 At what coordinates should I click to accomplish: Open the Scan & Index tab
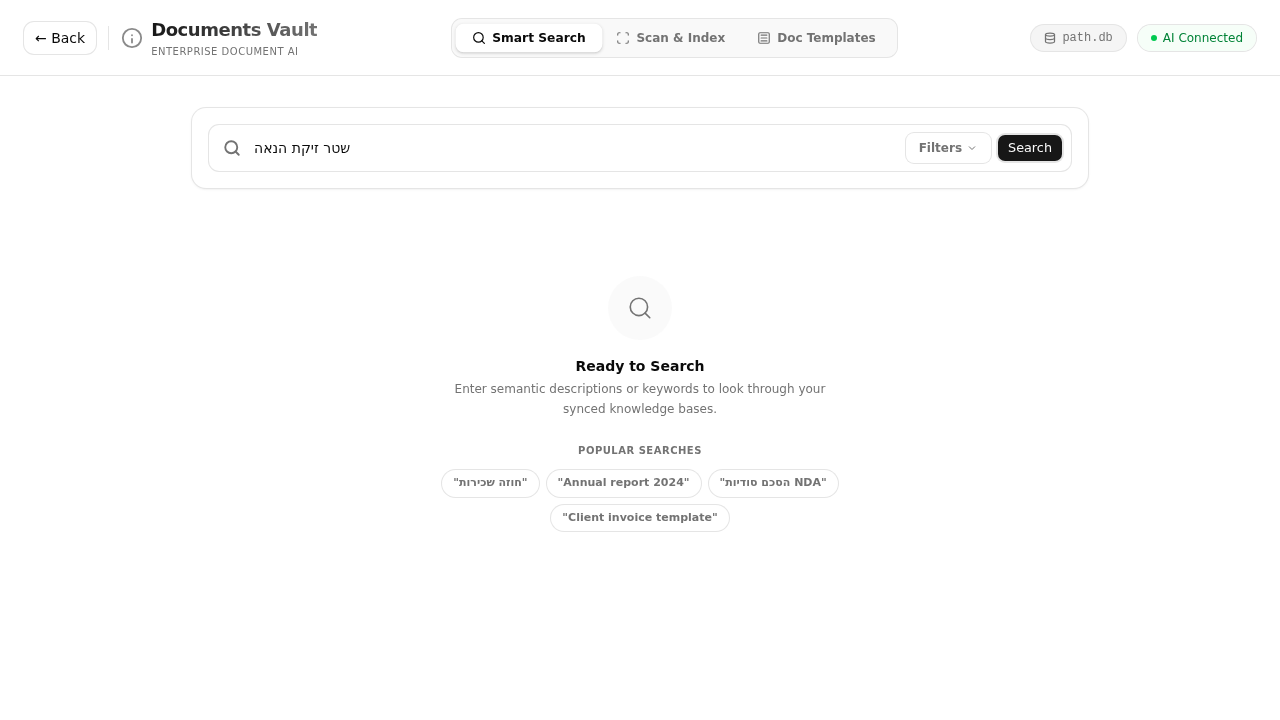[x=671, y=38]
